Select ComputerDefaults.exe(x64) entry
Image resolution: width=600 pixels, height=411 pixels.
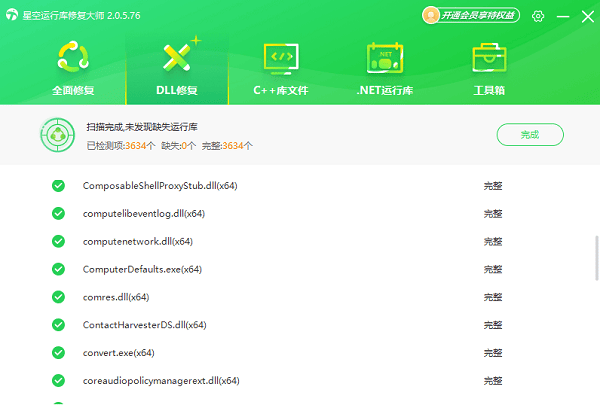pyautogui.click(x=142, y=269)
